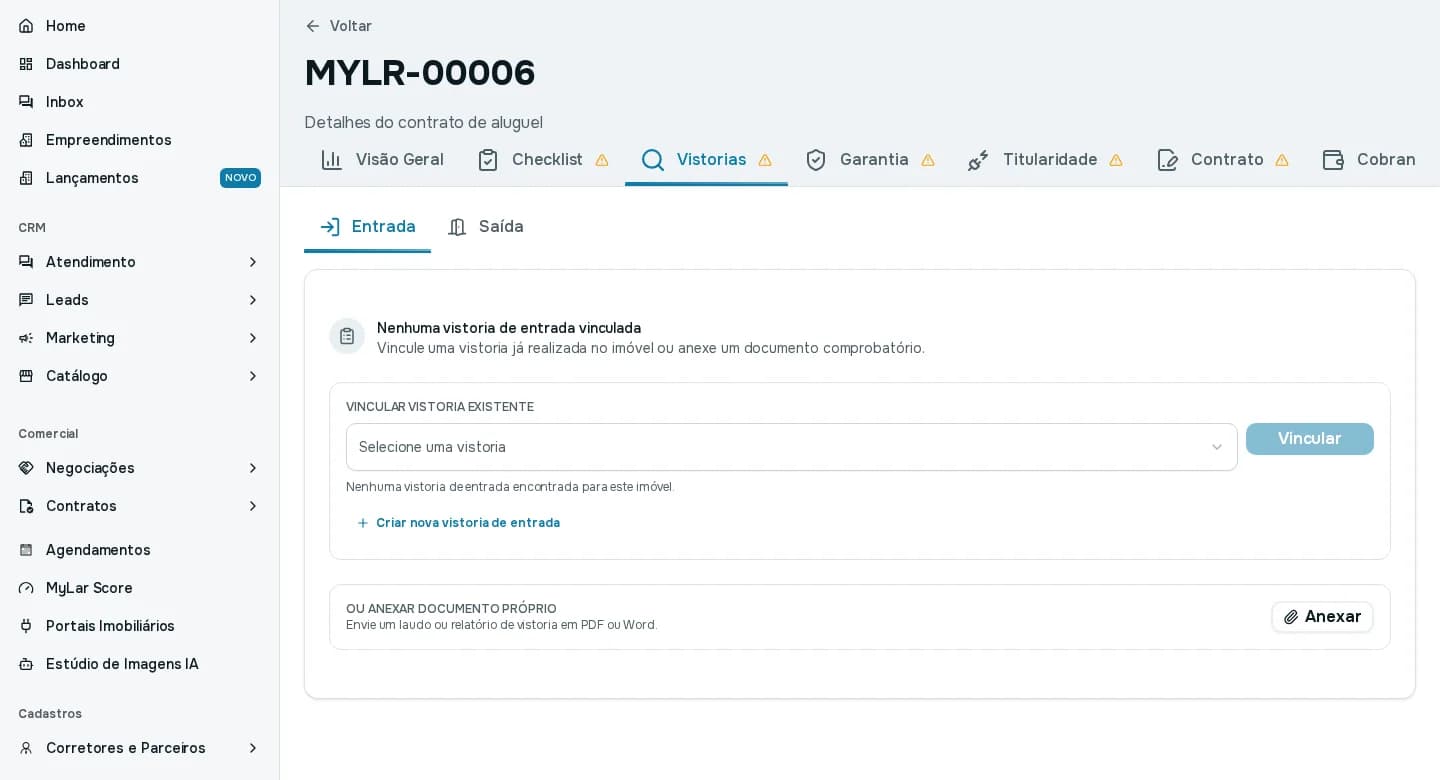This screenshot has height=780, width=1440.
Task: Expand the Marketing submenu chevron
Action: click(x=253, y=338)
